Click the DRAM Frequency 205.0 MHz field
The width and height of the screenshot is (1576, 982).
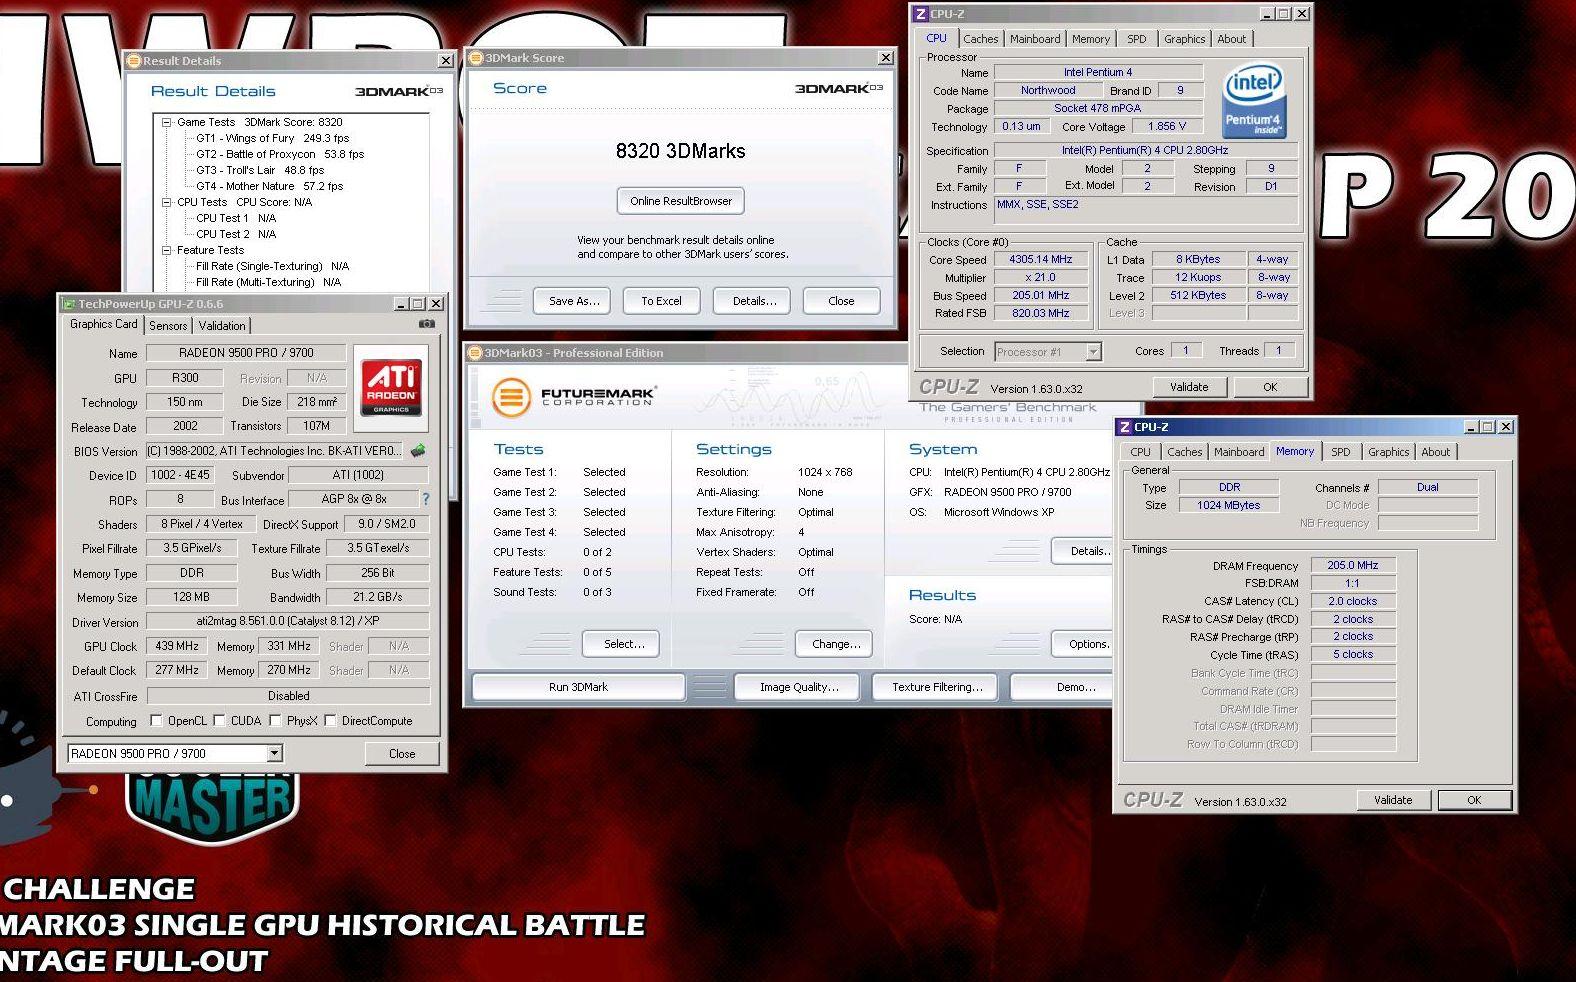(x=1353, y=565)
